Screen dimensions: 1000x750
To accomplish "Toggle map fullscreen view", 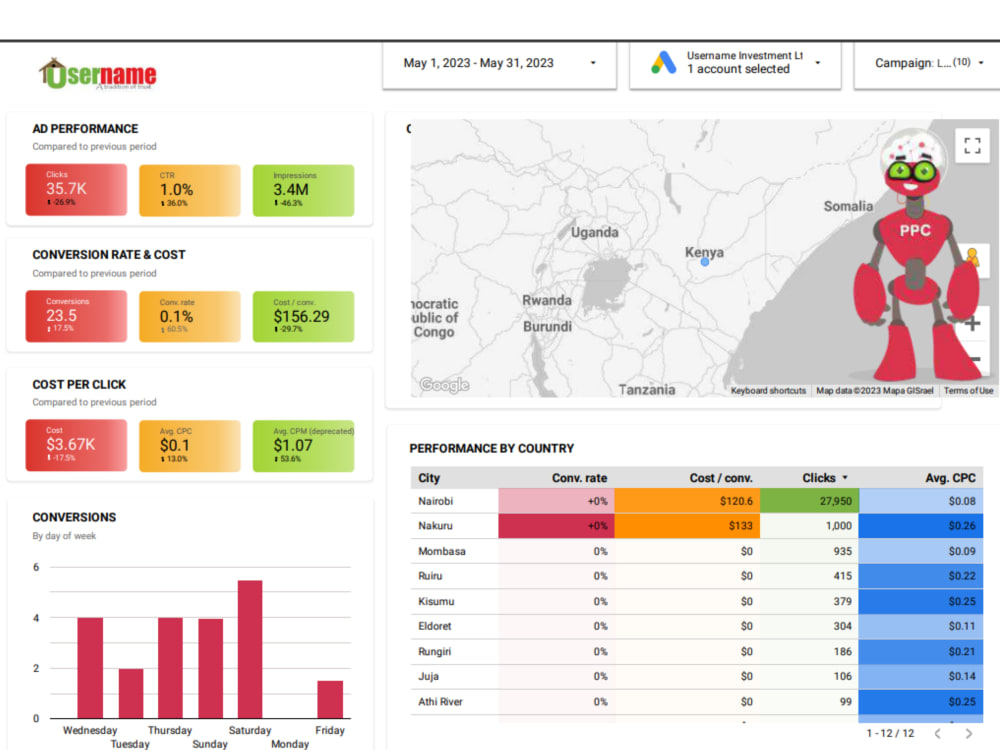I will [x=972, y=145].
